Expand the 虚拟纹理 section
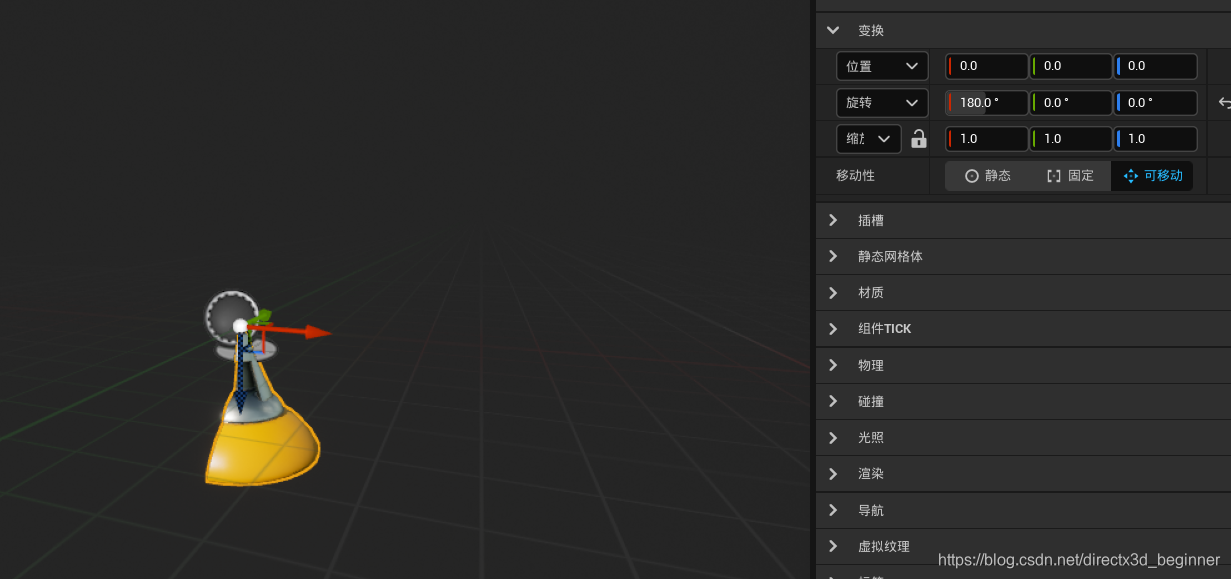This screenshot has height=579, width=1231. [833, 546]
